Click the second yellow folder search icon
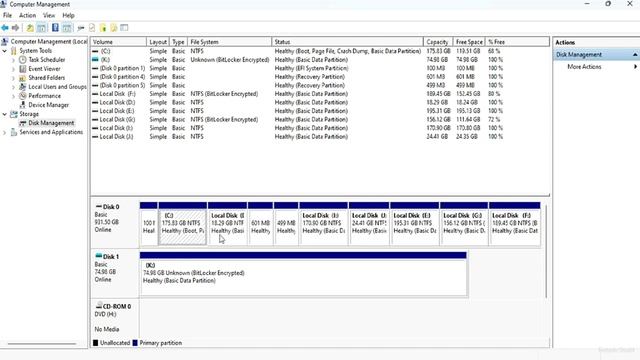The width and height of the screenshot is (640, 360). pyautogui.click(x=113, y=28)
